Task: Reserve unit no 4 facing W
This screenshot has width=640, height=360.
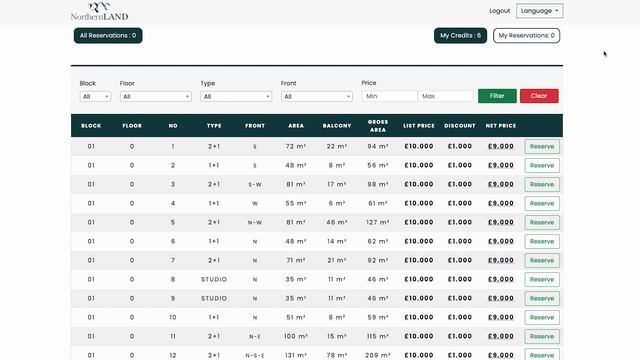Action: 542,203
